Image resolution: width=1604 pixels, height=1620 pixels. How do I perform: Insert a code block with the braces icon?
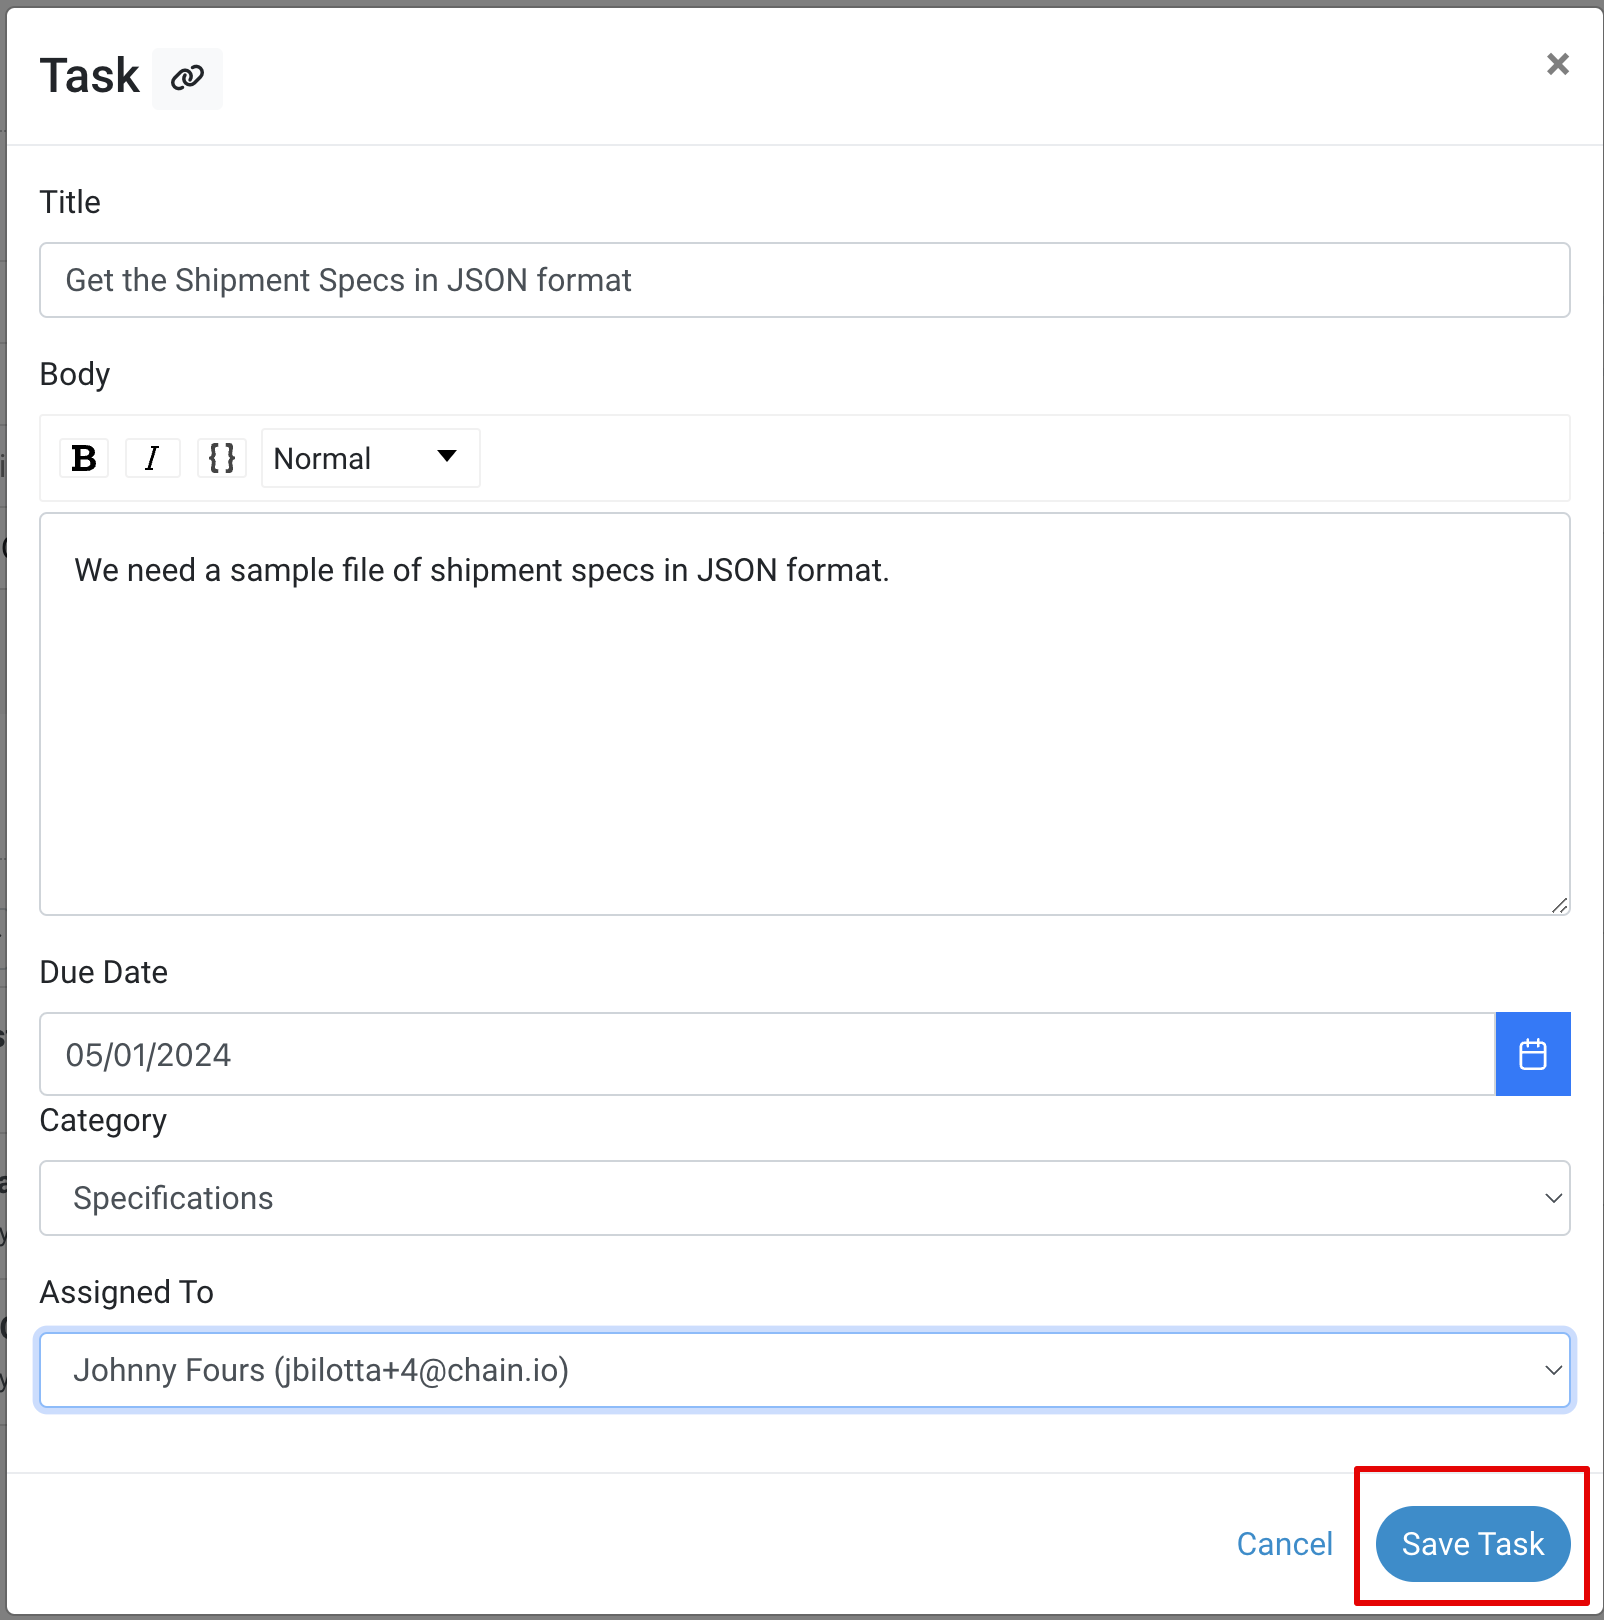coord(222,458)
